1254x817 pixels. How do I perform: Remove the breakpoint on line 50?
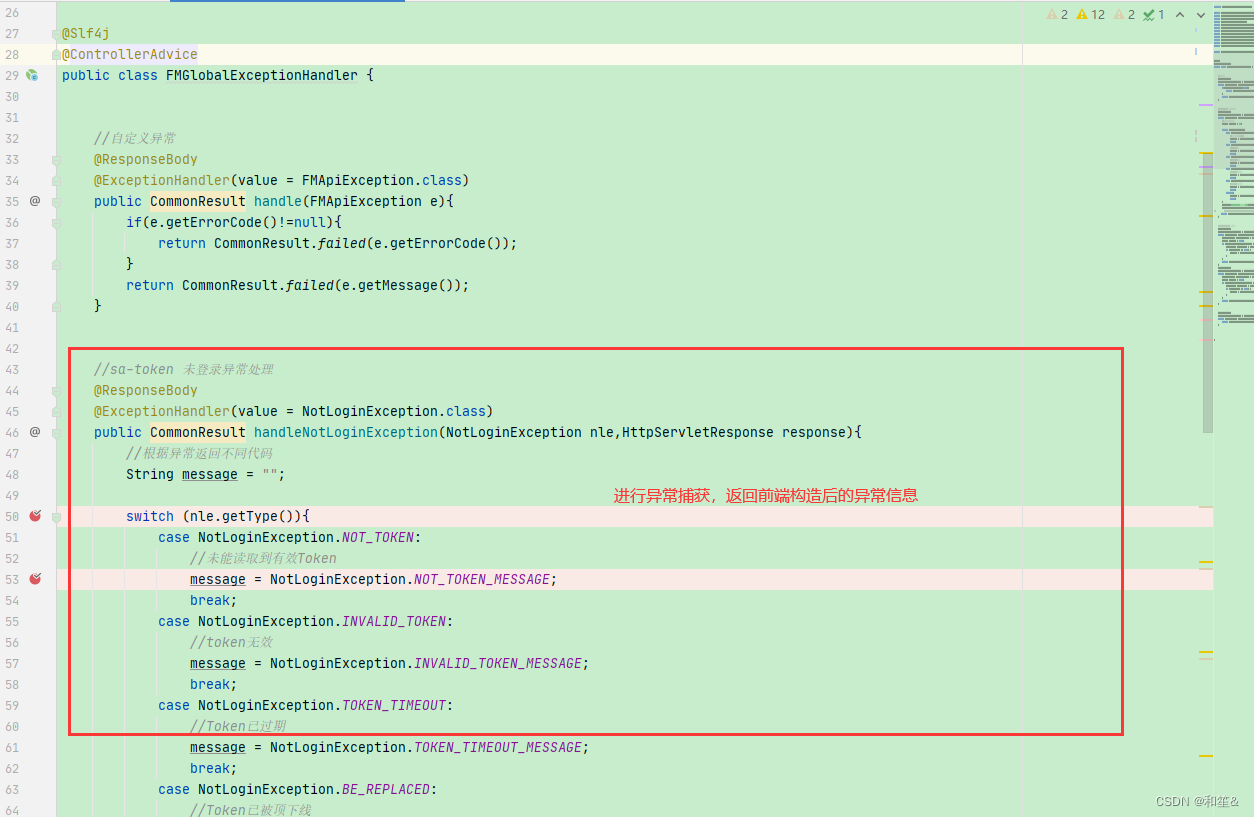point(35,516)
